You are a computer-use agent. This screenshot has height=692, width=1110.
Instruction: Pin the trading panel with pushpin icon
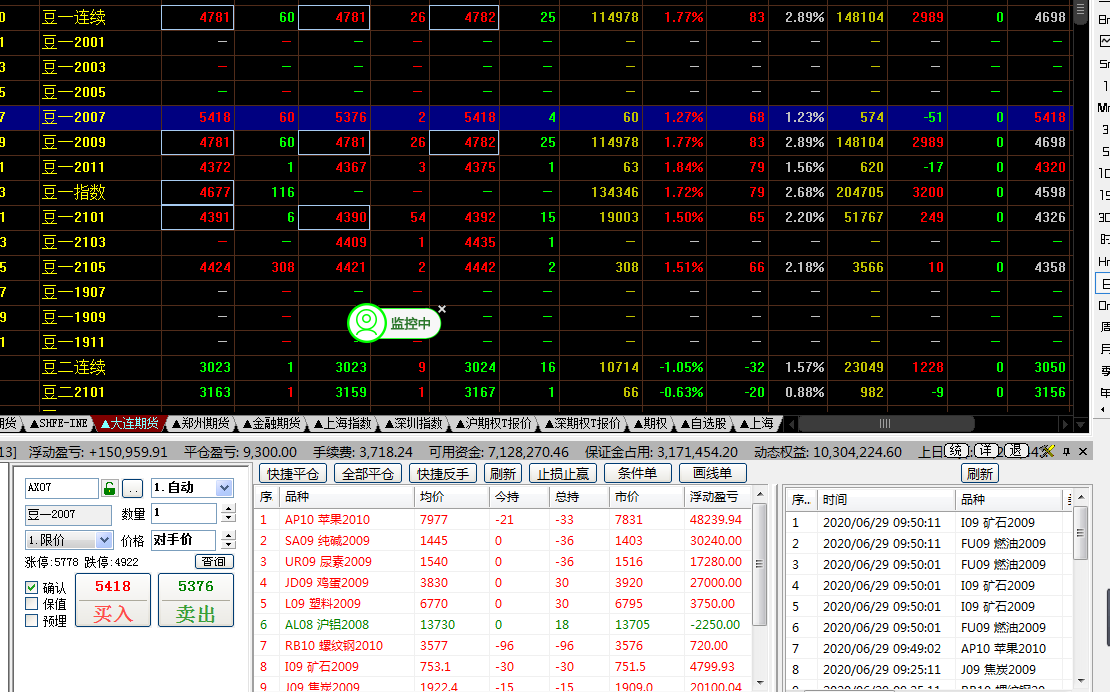coord(1067,452)
